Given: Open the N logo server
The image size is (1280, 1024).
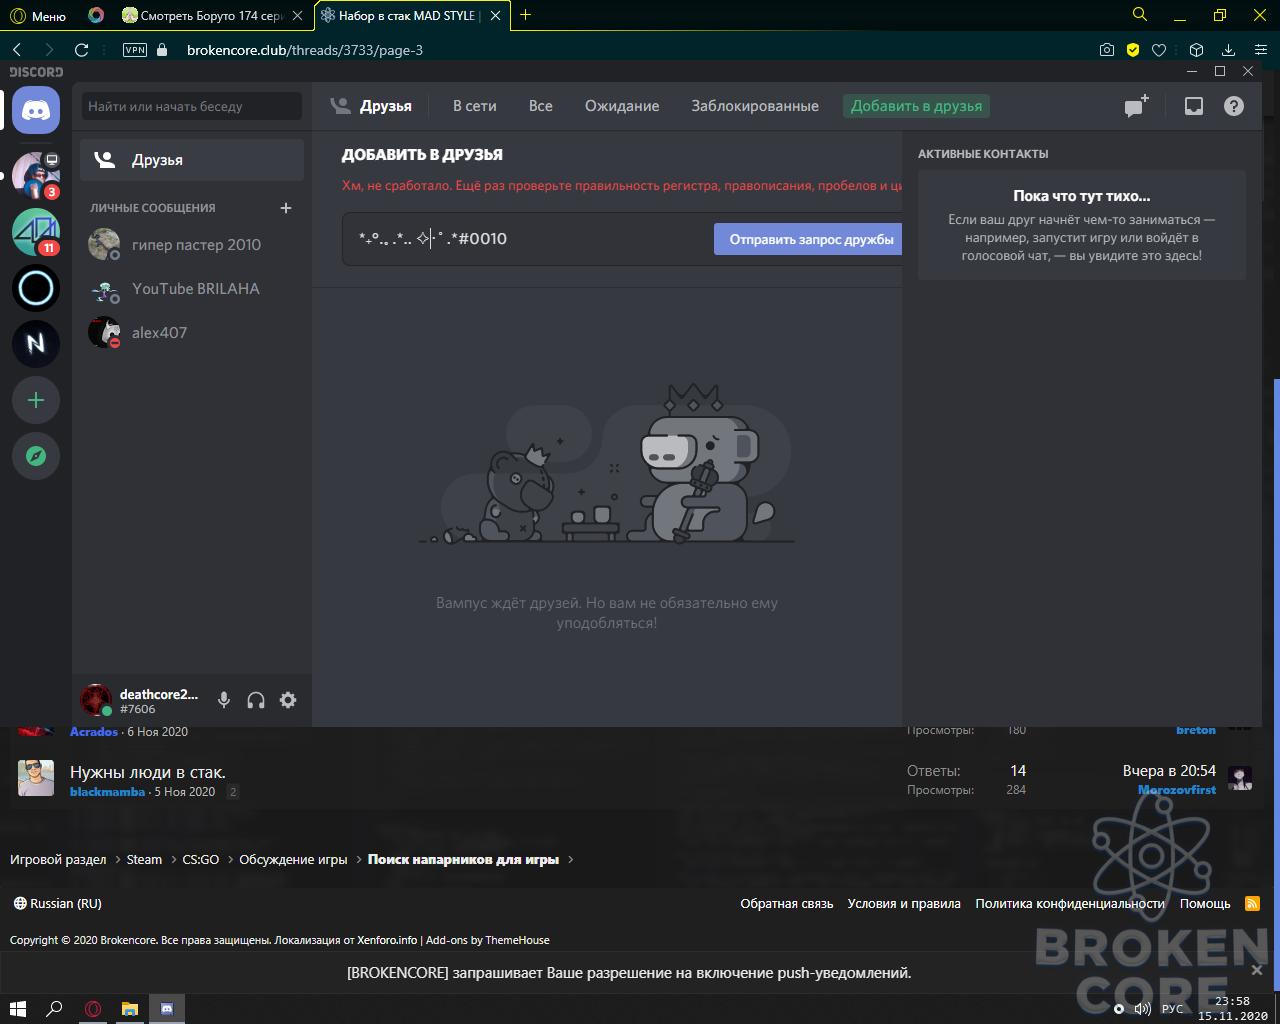Looking at the screenshot, I should (36, 344).
